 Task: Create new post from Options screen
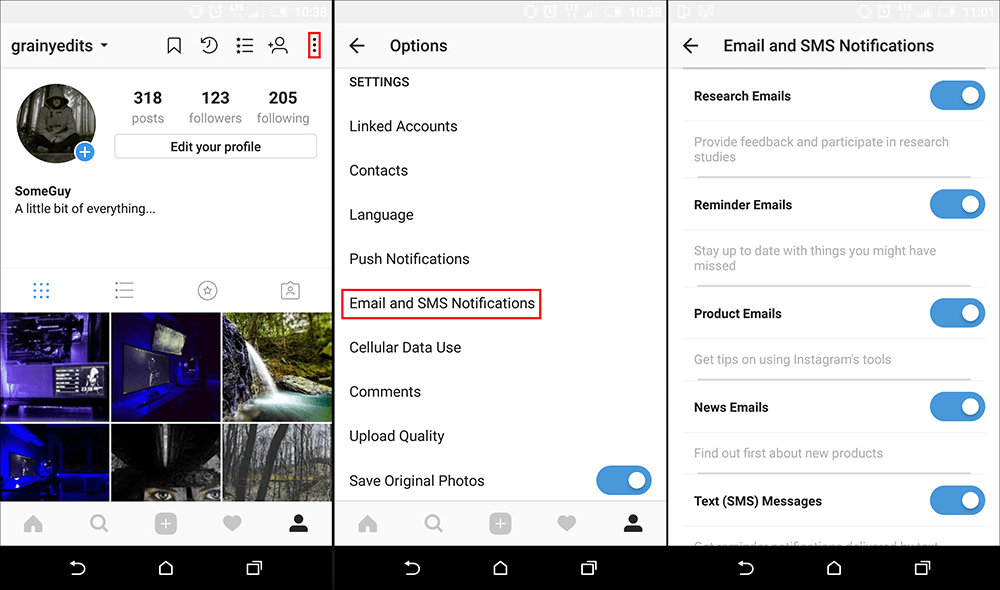[x=501, y=524]
